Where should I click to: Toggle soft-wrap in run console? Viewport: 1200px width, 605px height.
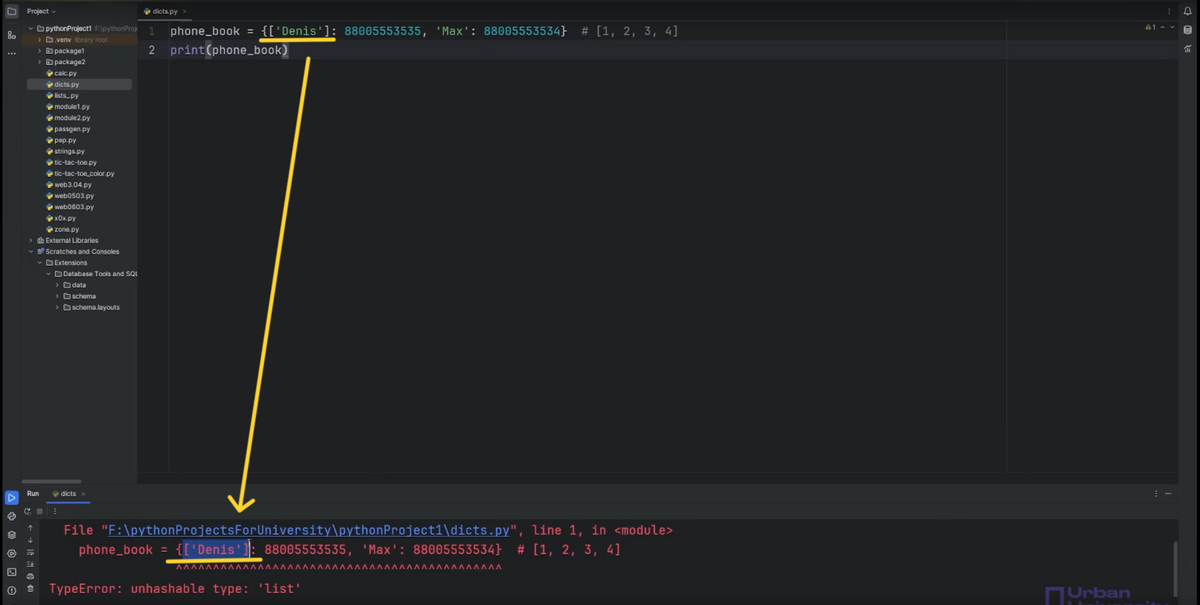(x=30, y=552)
